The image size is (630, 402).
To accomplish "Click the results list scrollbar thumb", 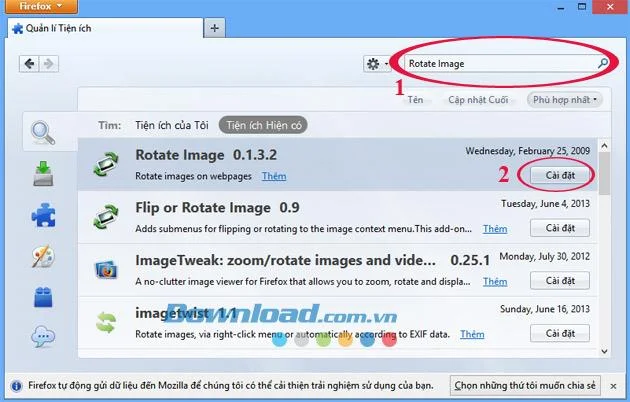I will tap(604, 173).
